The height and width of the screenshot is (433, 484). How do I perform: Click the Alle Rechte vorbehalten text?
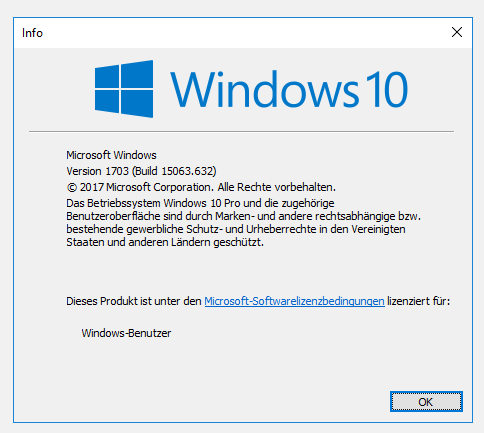pos(277,187)
